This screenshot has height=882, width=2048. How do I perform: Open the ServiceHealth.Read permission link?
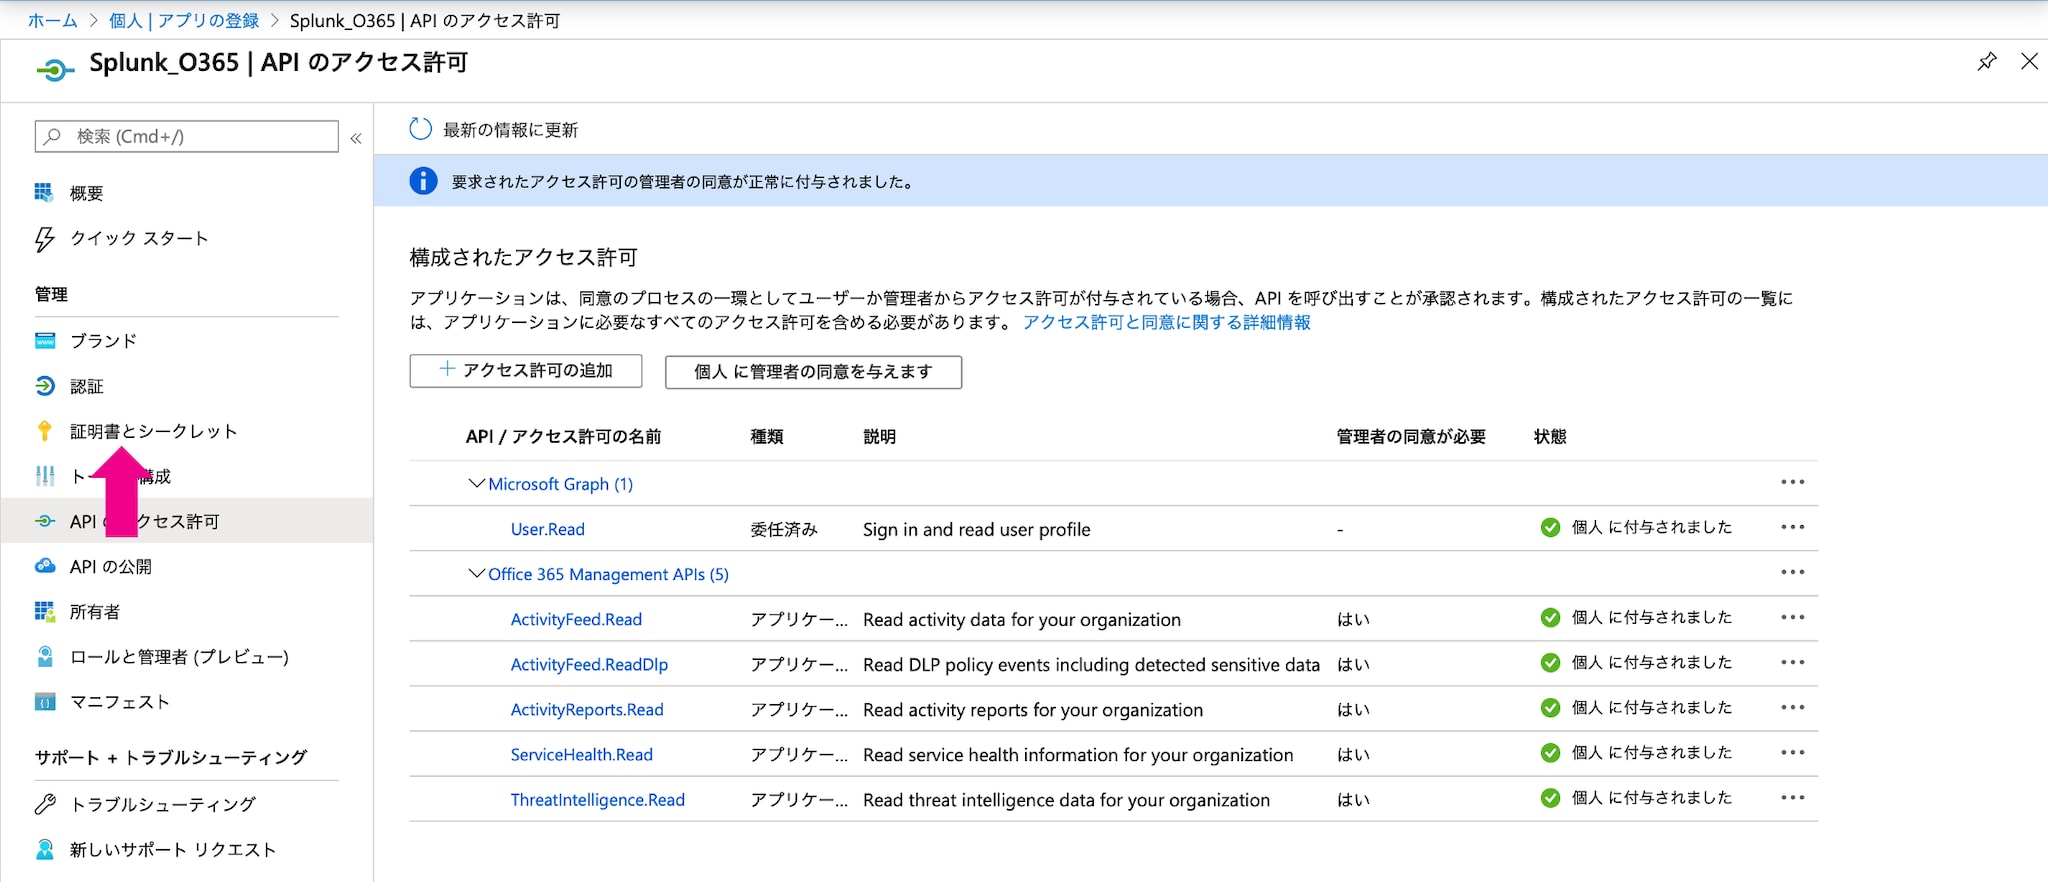[x=581, y=754]
